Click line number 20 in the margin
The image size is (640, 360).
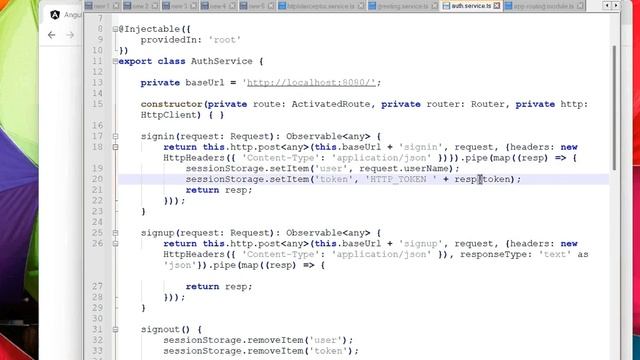pyautogui.click(x=97, y=179)
